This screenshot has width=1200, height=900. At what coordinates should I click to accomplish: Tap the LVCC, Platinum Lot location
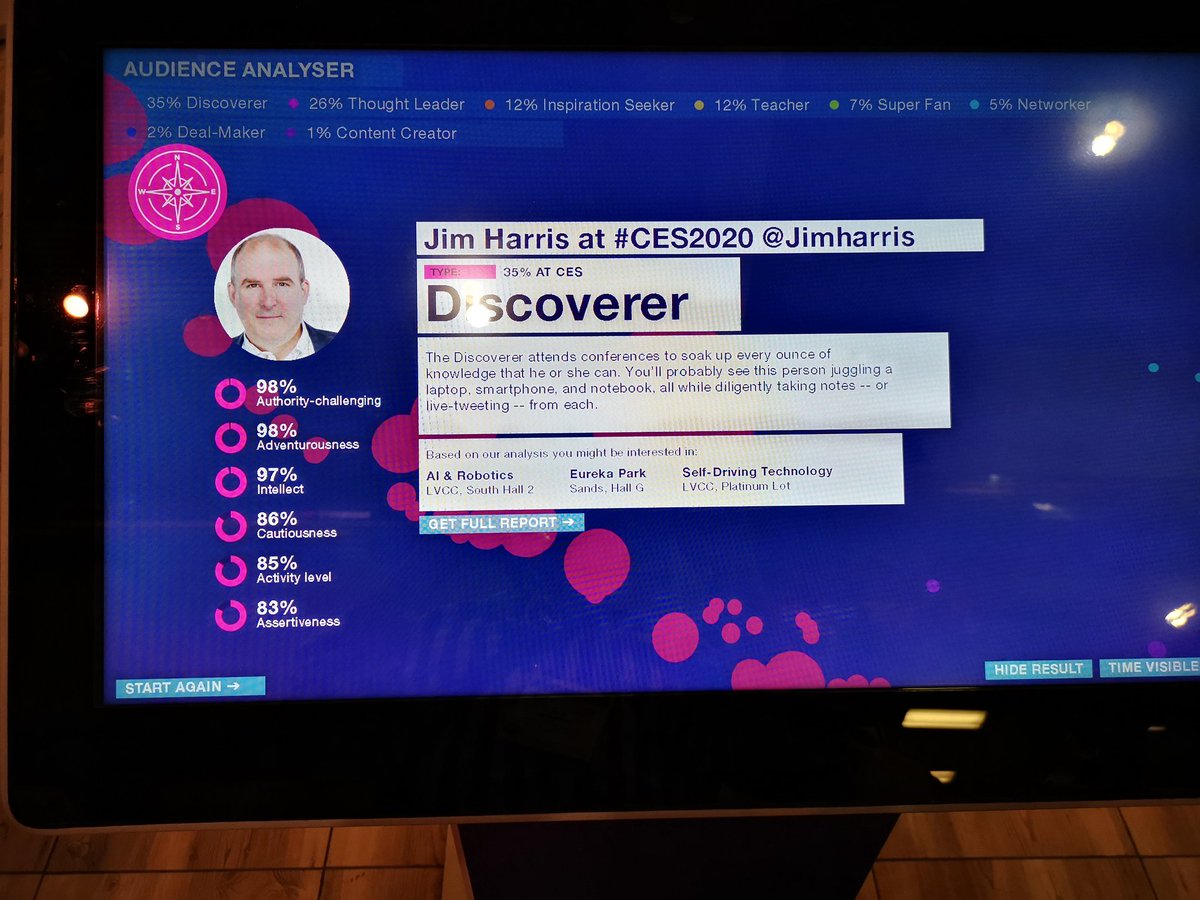pos(736,486)
